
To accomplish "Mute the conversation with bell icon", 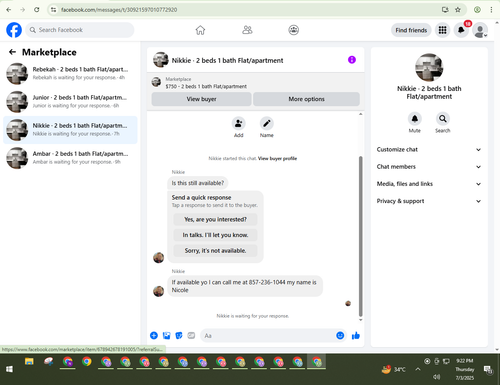I will pos(415,119).
